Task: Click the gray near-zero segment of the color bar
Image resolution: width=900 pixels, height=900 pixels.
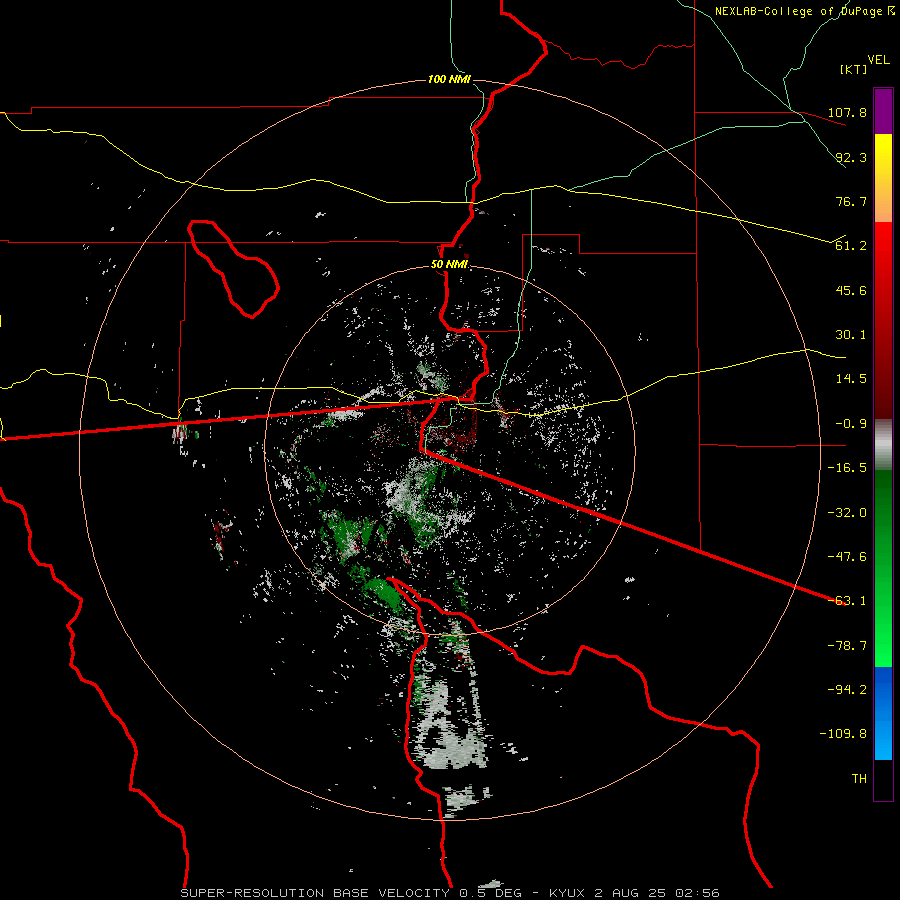Action: [x=883, y=445]
